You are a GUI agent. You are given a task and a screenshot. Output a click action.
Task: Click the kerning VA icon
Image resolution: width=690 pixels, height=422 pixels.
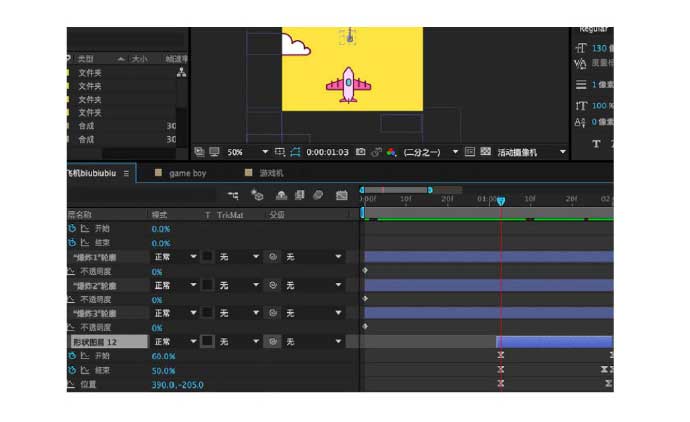pos(581,64)
